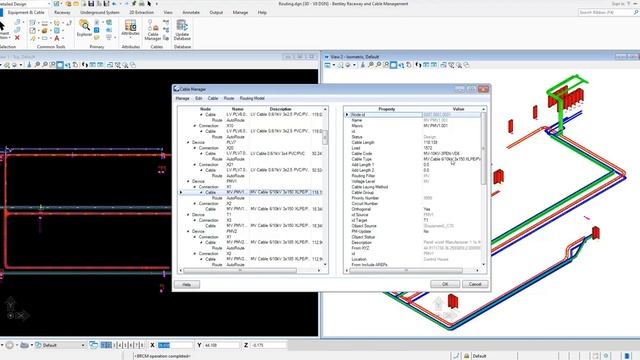
Task: Save the file from quick access toolbar
Action: 91,4
